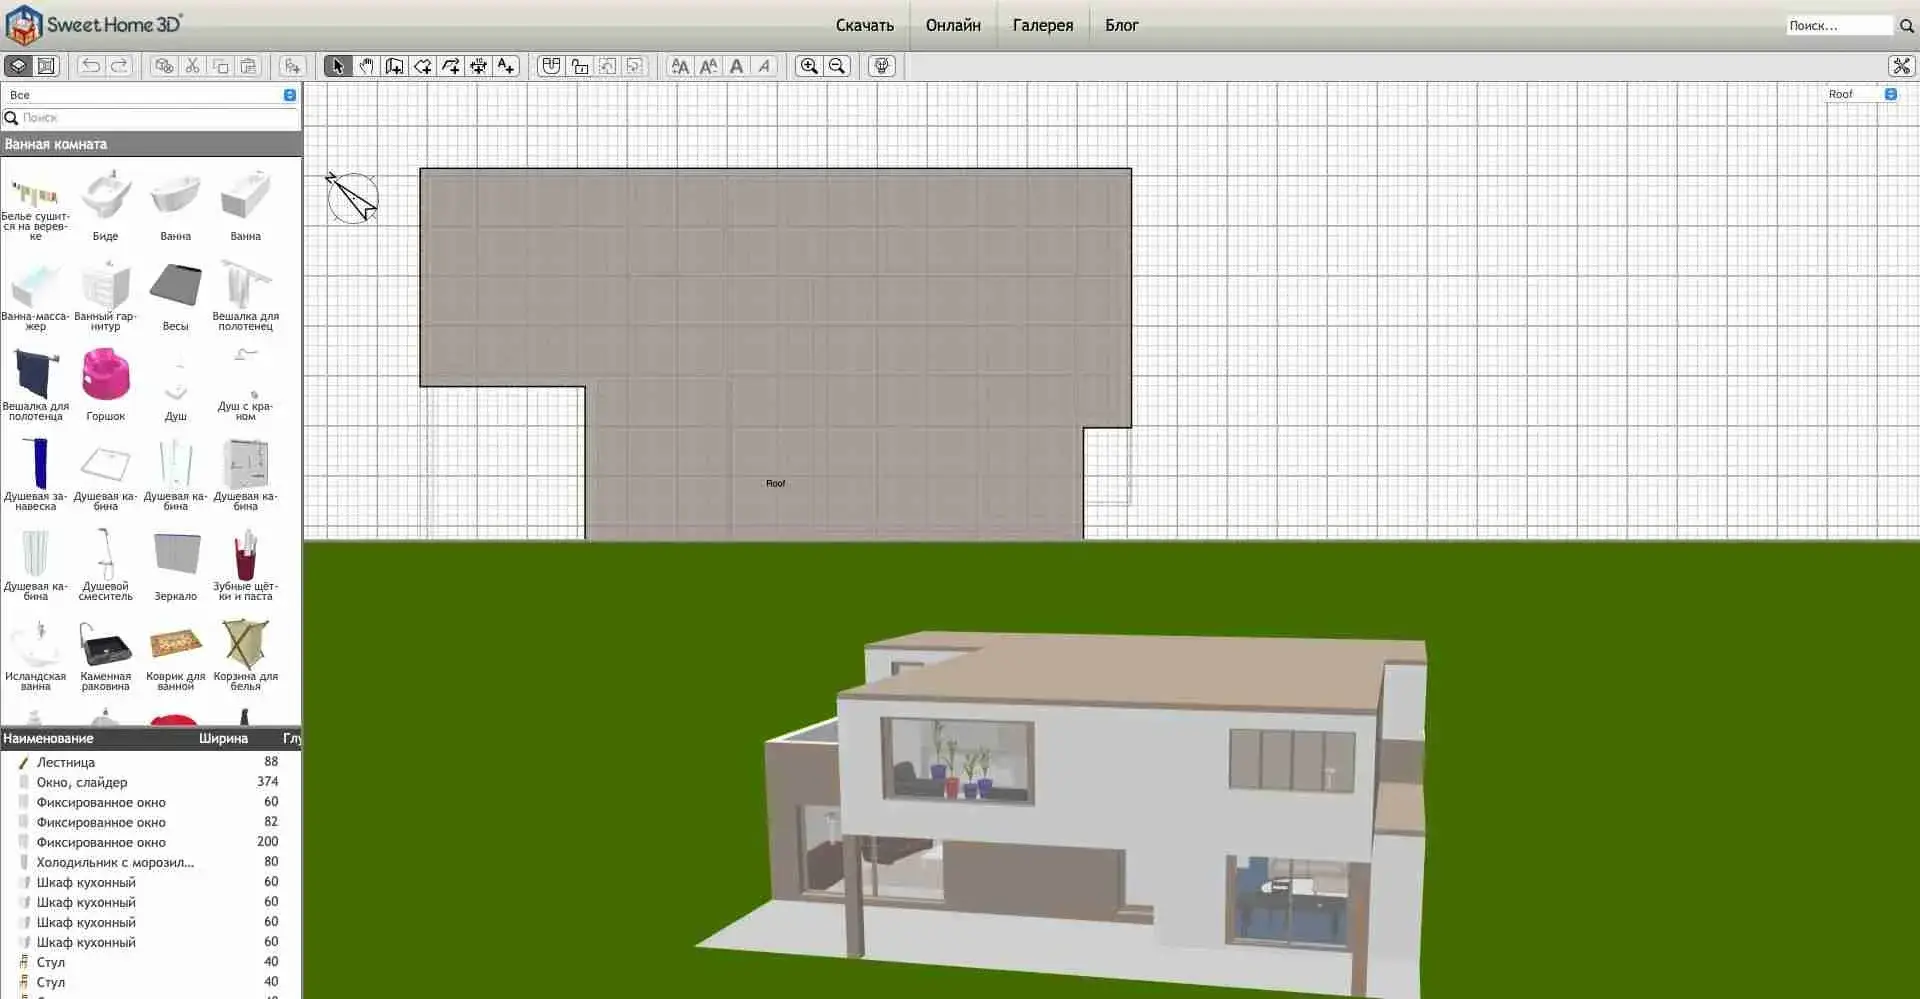
Task: Sort by the Ширина column header
Action: coord(223,739)
